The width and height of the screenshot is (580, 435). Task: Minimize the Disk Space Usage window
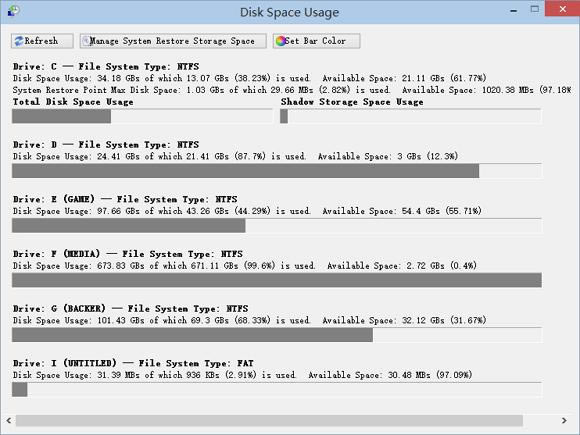click(x=513, y=11)
